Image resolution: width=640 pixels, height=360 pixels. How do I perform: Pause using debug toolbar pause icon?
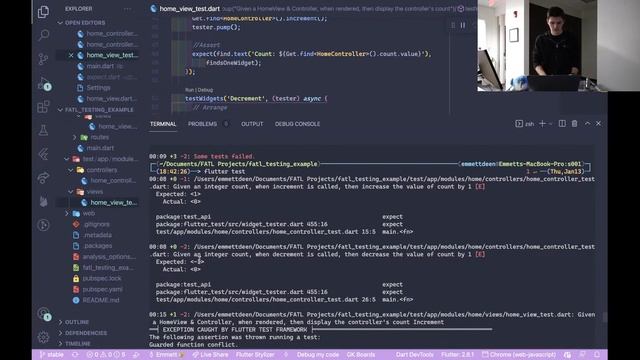[463, 25]
